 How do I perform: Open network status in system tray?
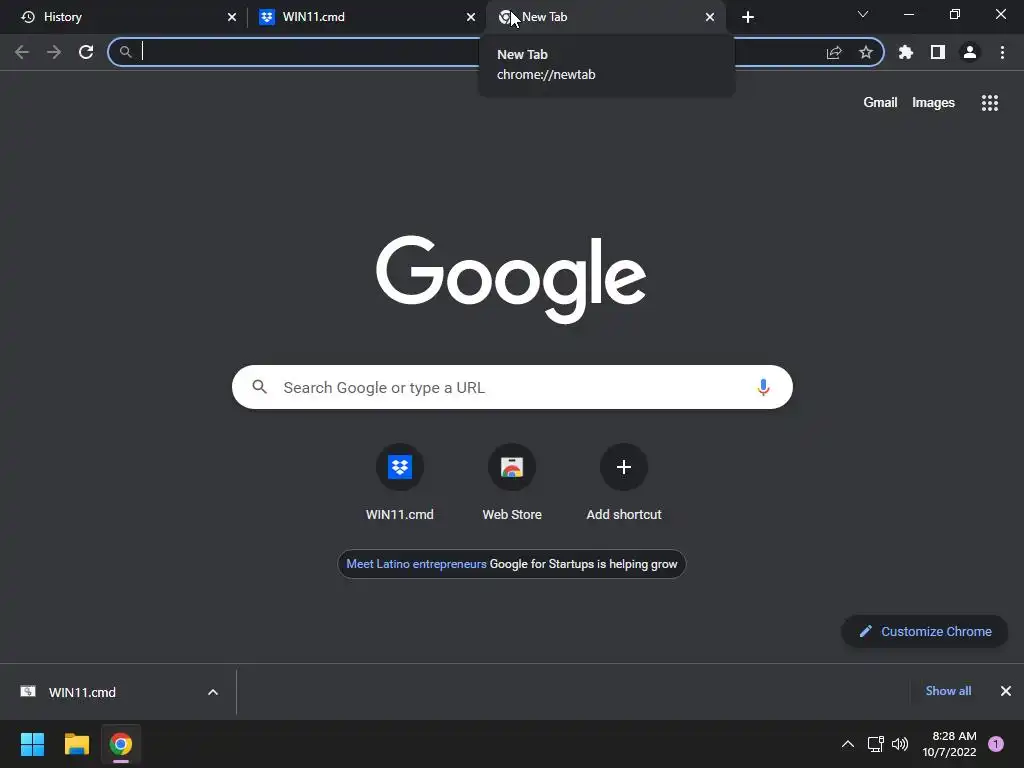[875, 744]
